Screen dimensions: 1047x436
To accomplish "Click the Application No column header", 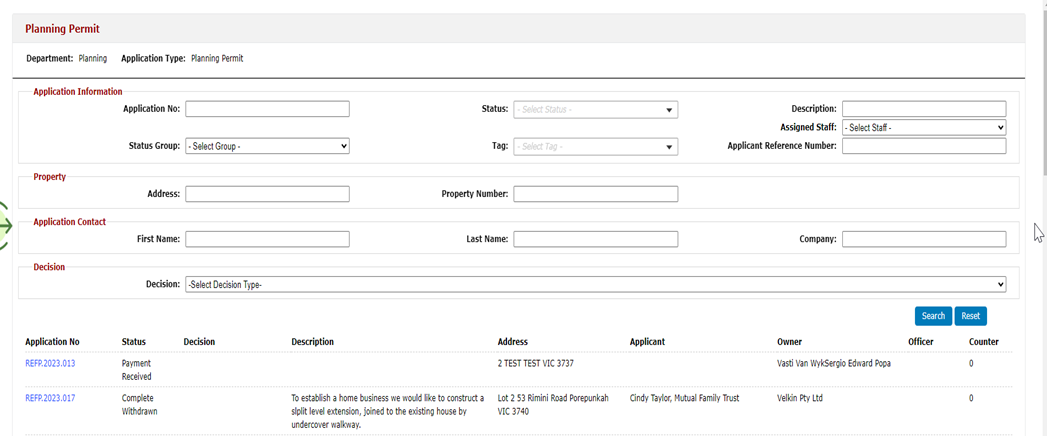I will [52, 342].
